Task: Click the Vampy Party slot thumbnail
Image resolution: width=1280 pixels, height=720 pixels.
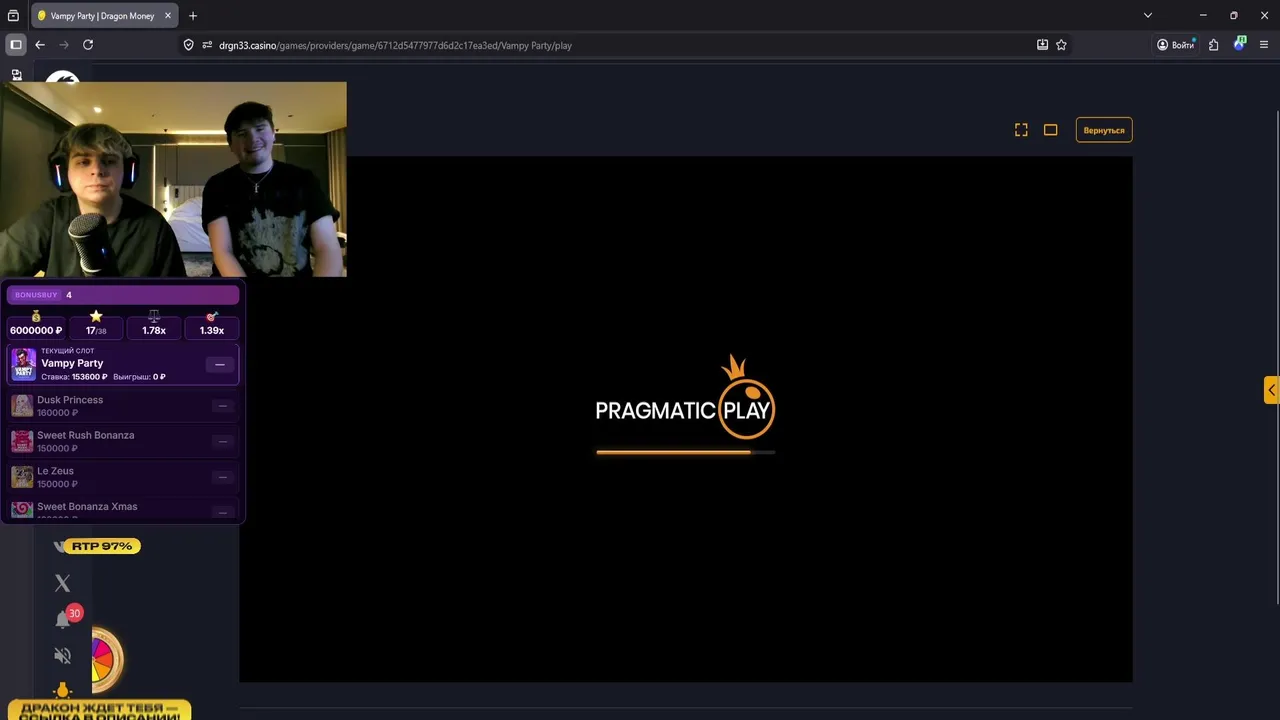Action: tap(24, 364)
